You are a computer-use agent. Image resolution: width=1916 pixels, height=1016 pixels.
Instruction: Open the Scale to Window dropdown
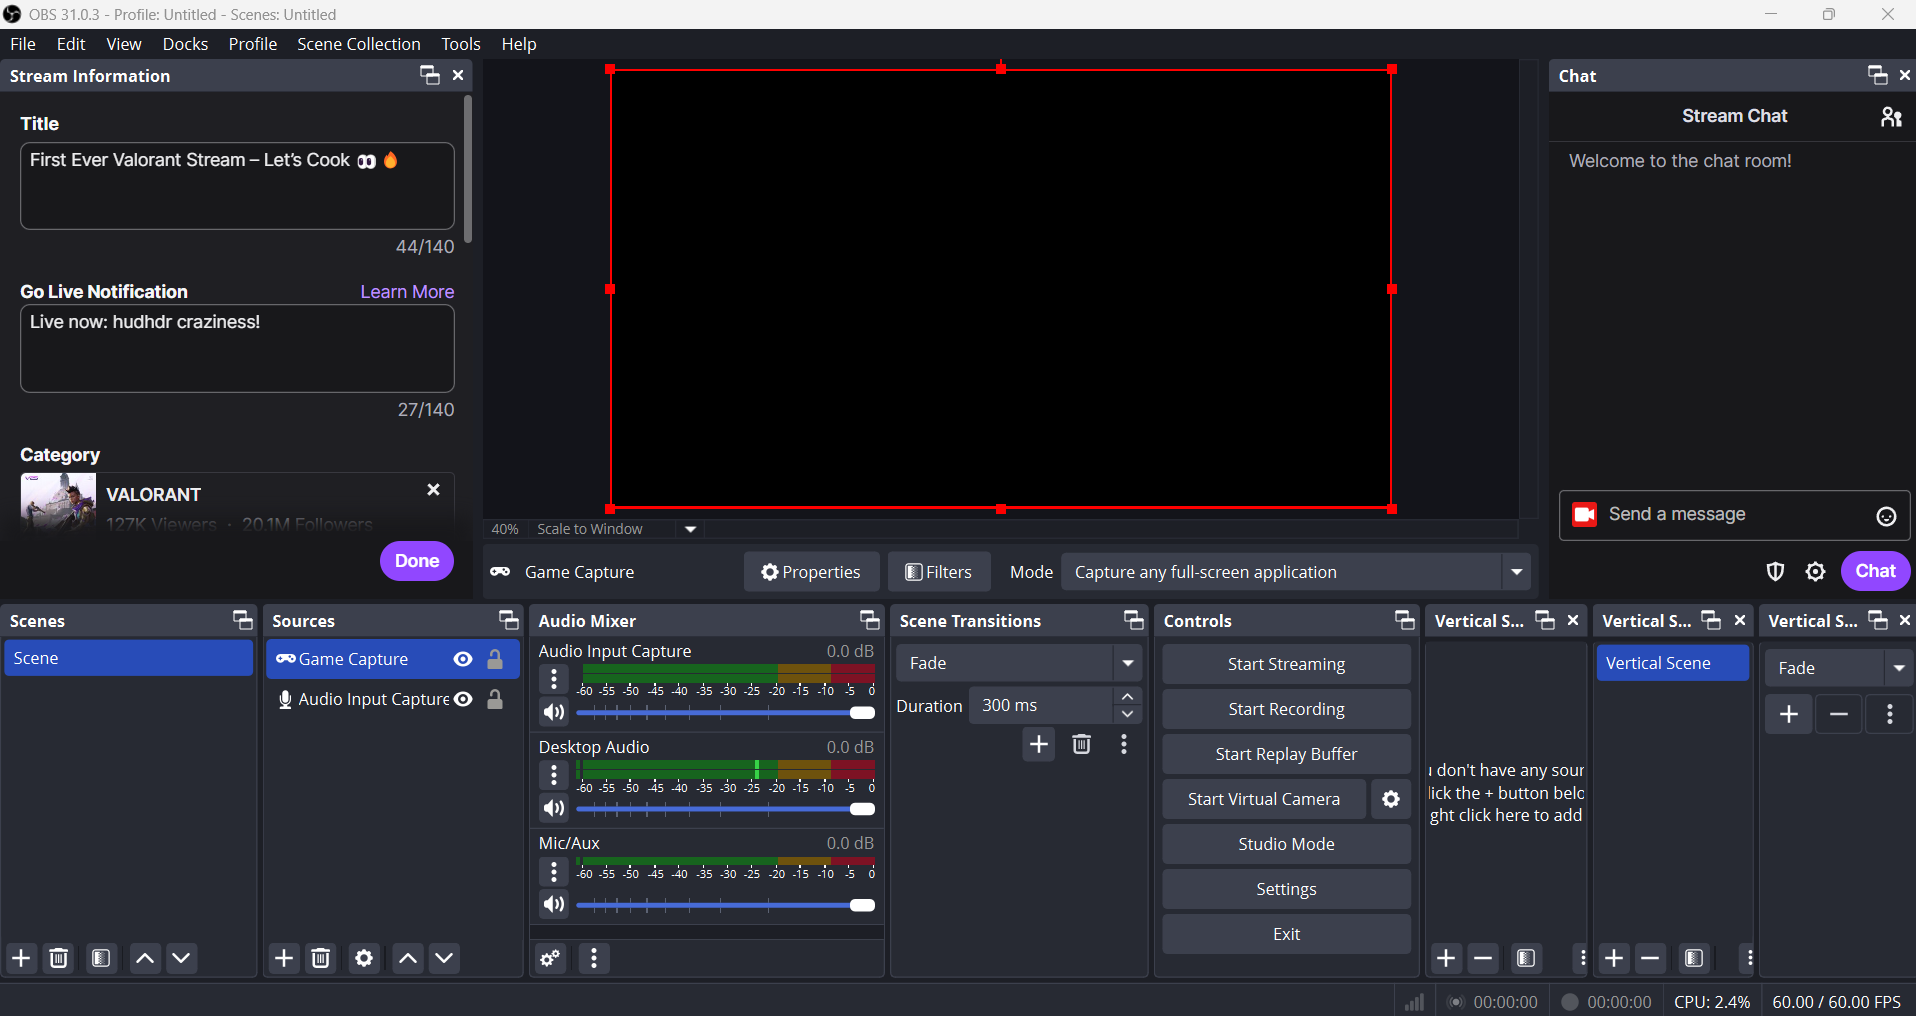[690, 529]
